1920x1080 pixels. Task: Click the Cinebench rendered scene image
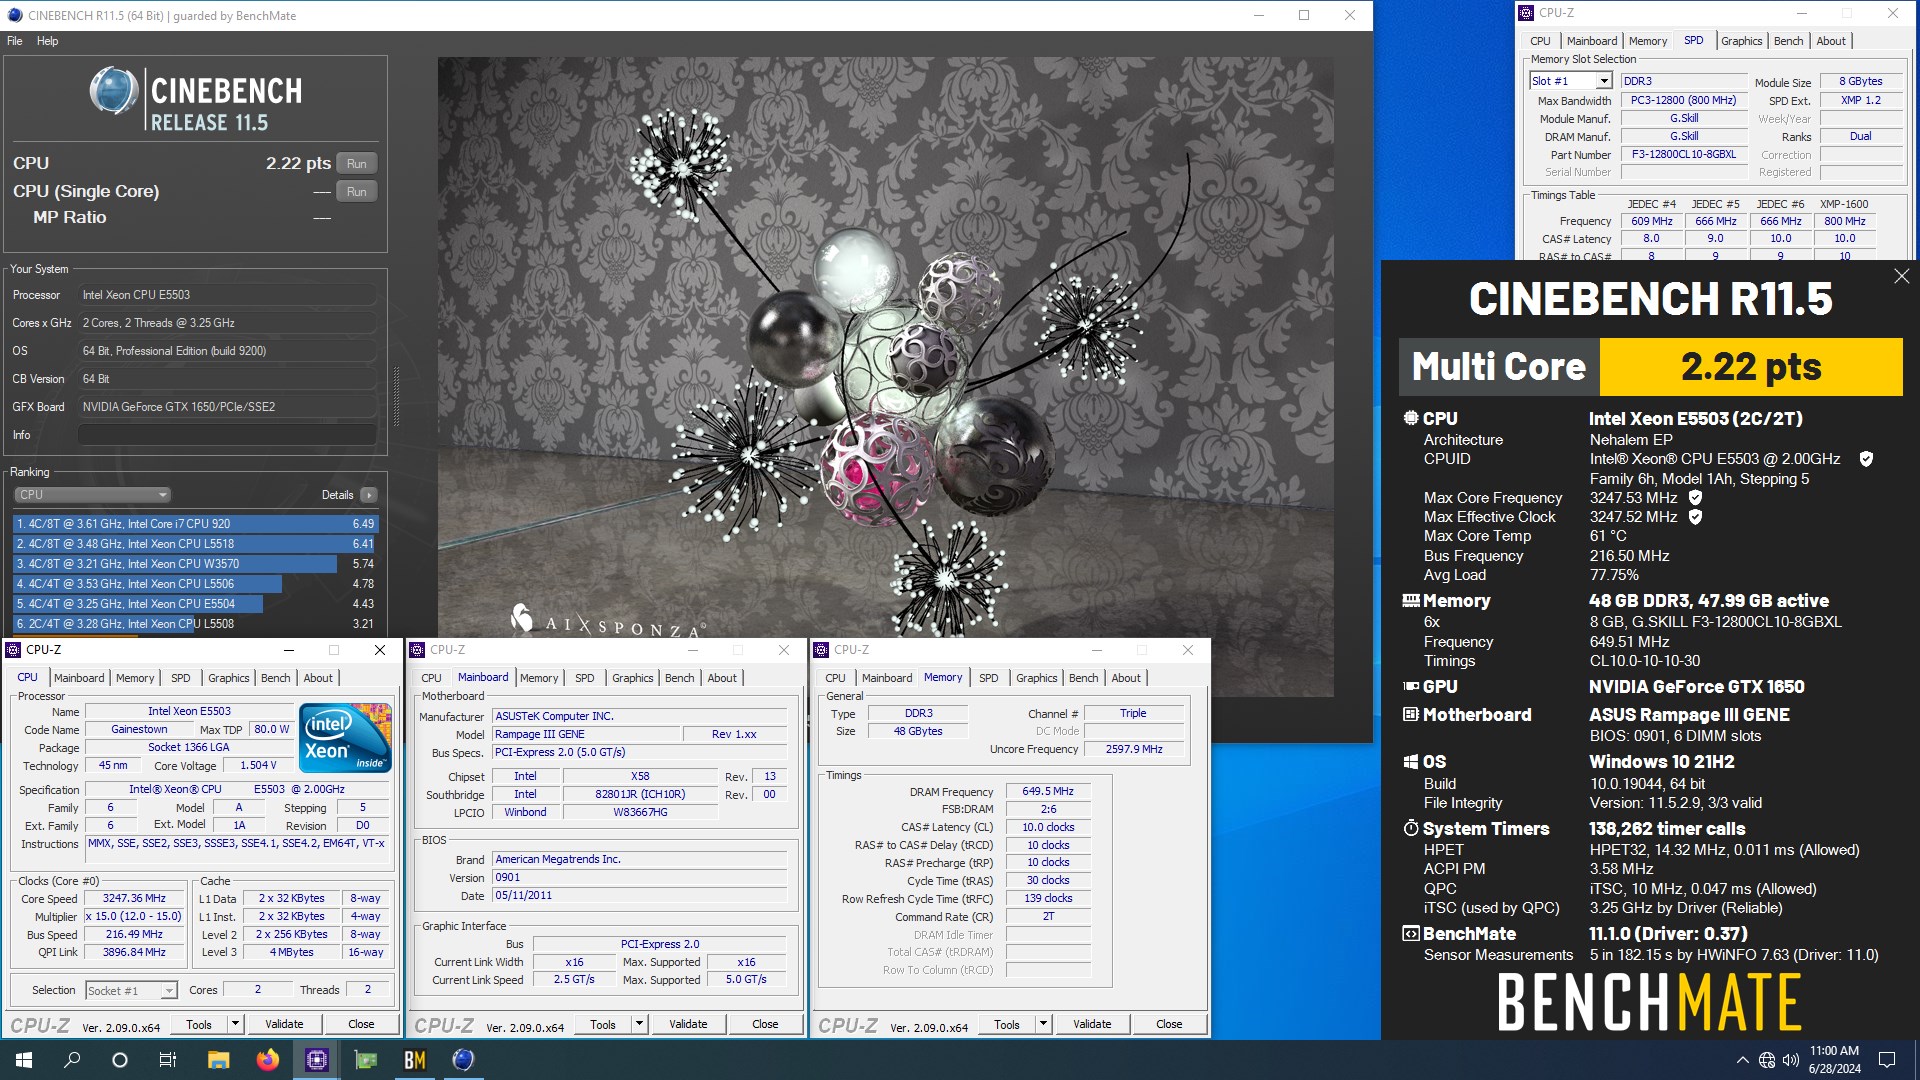[x=885, y=377]
